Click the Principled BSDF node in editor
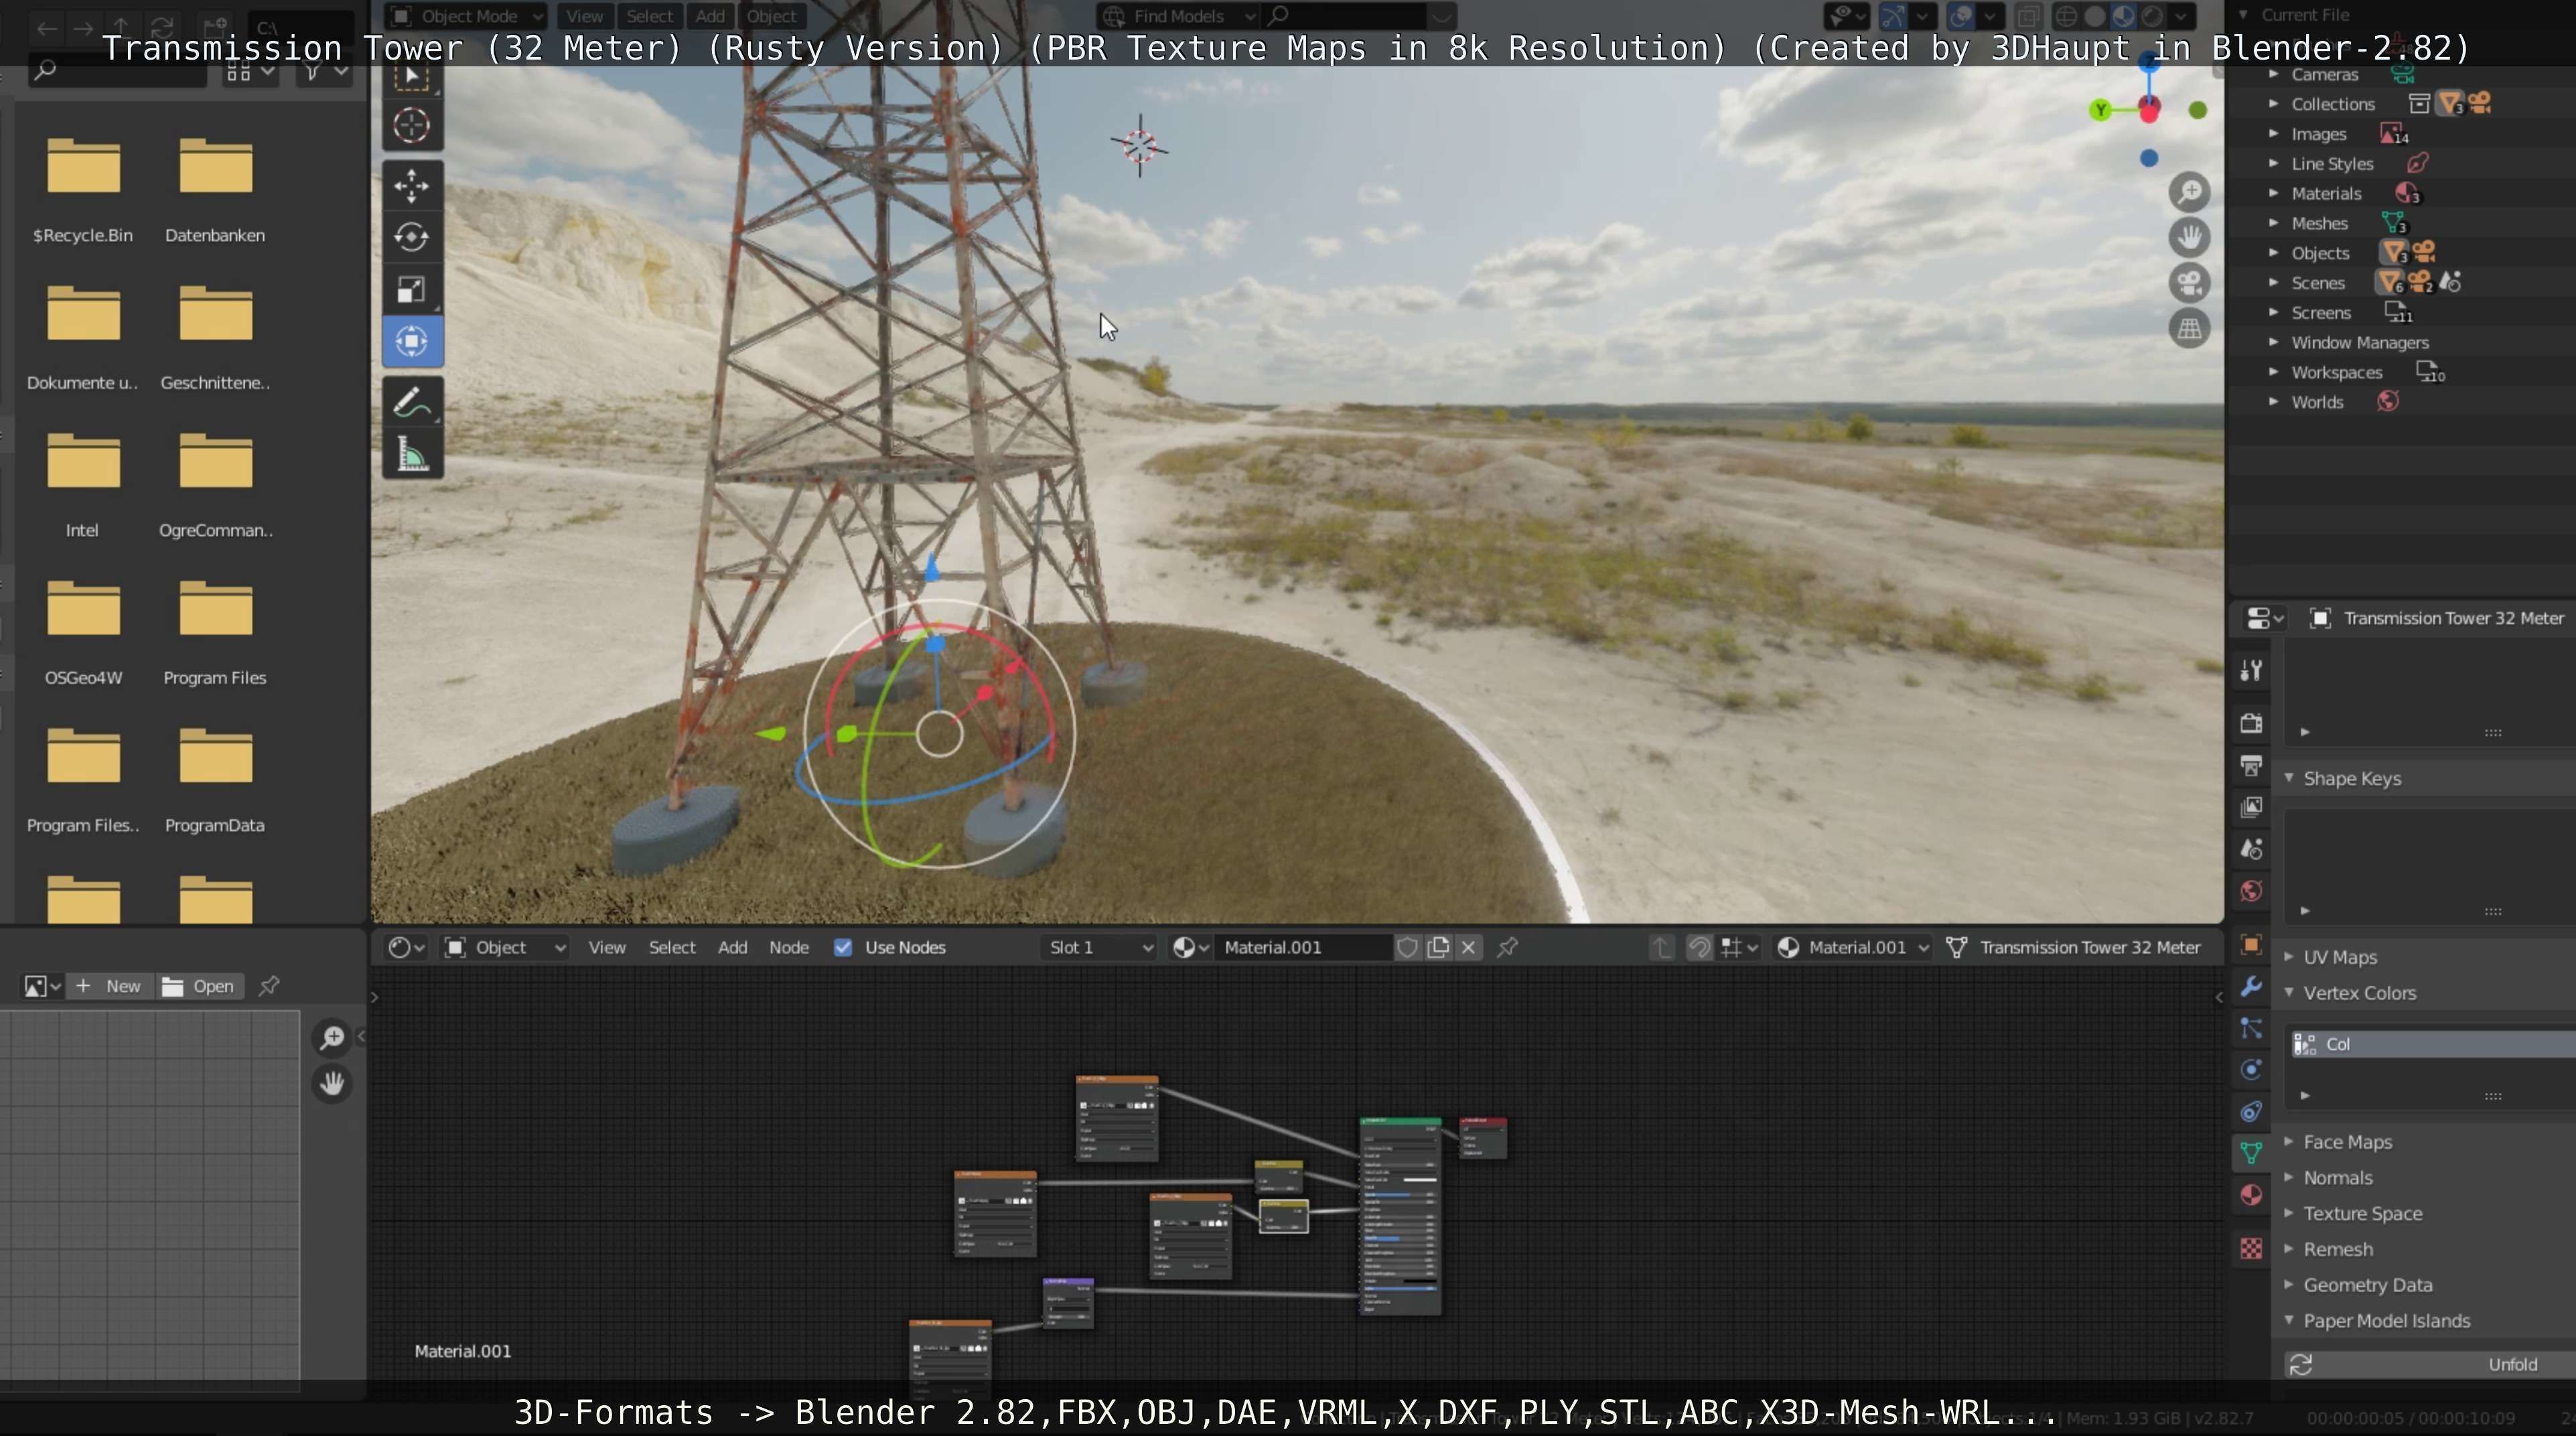This screenshot has height=1436, width=2576. [1400, 1217]
